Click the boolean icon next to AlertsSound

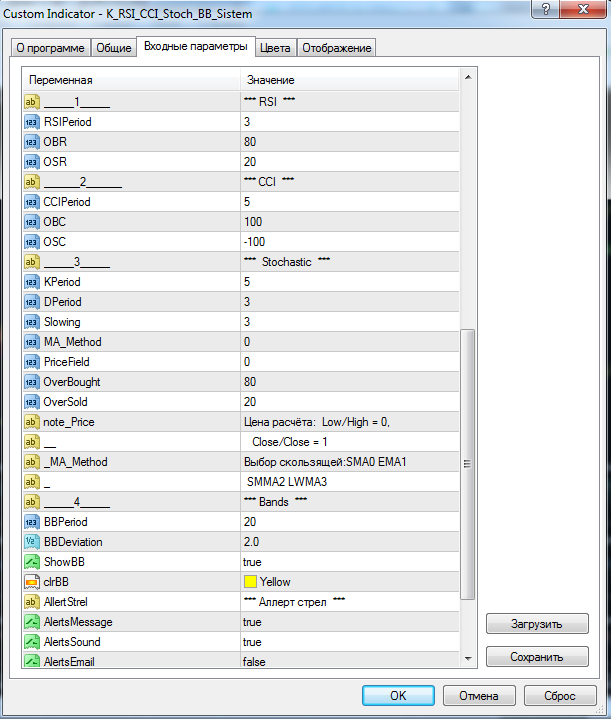click(x=31, y=642)
